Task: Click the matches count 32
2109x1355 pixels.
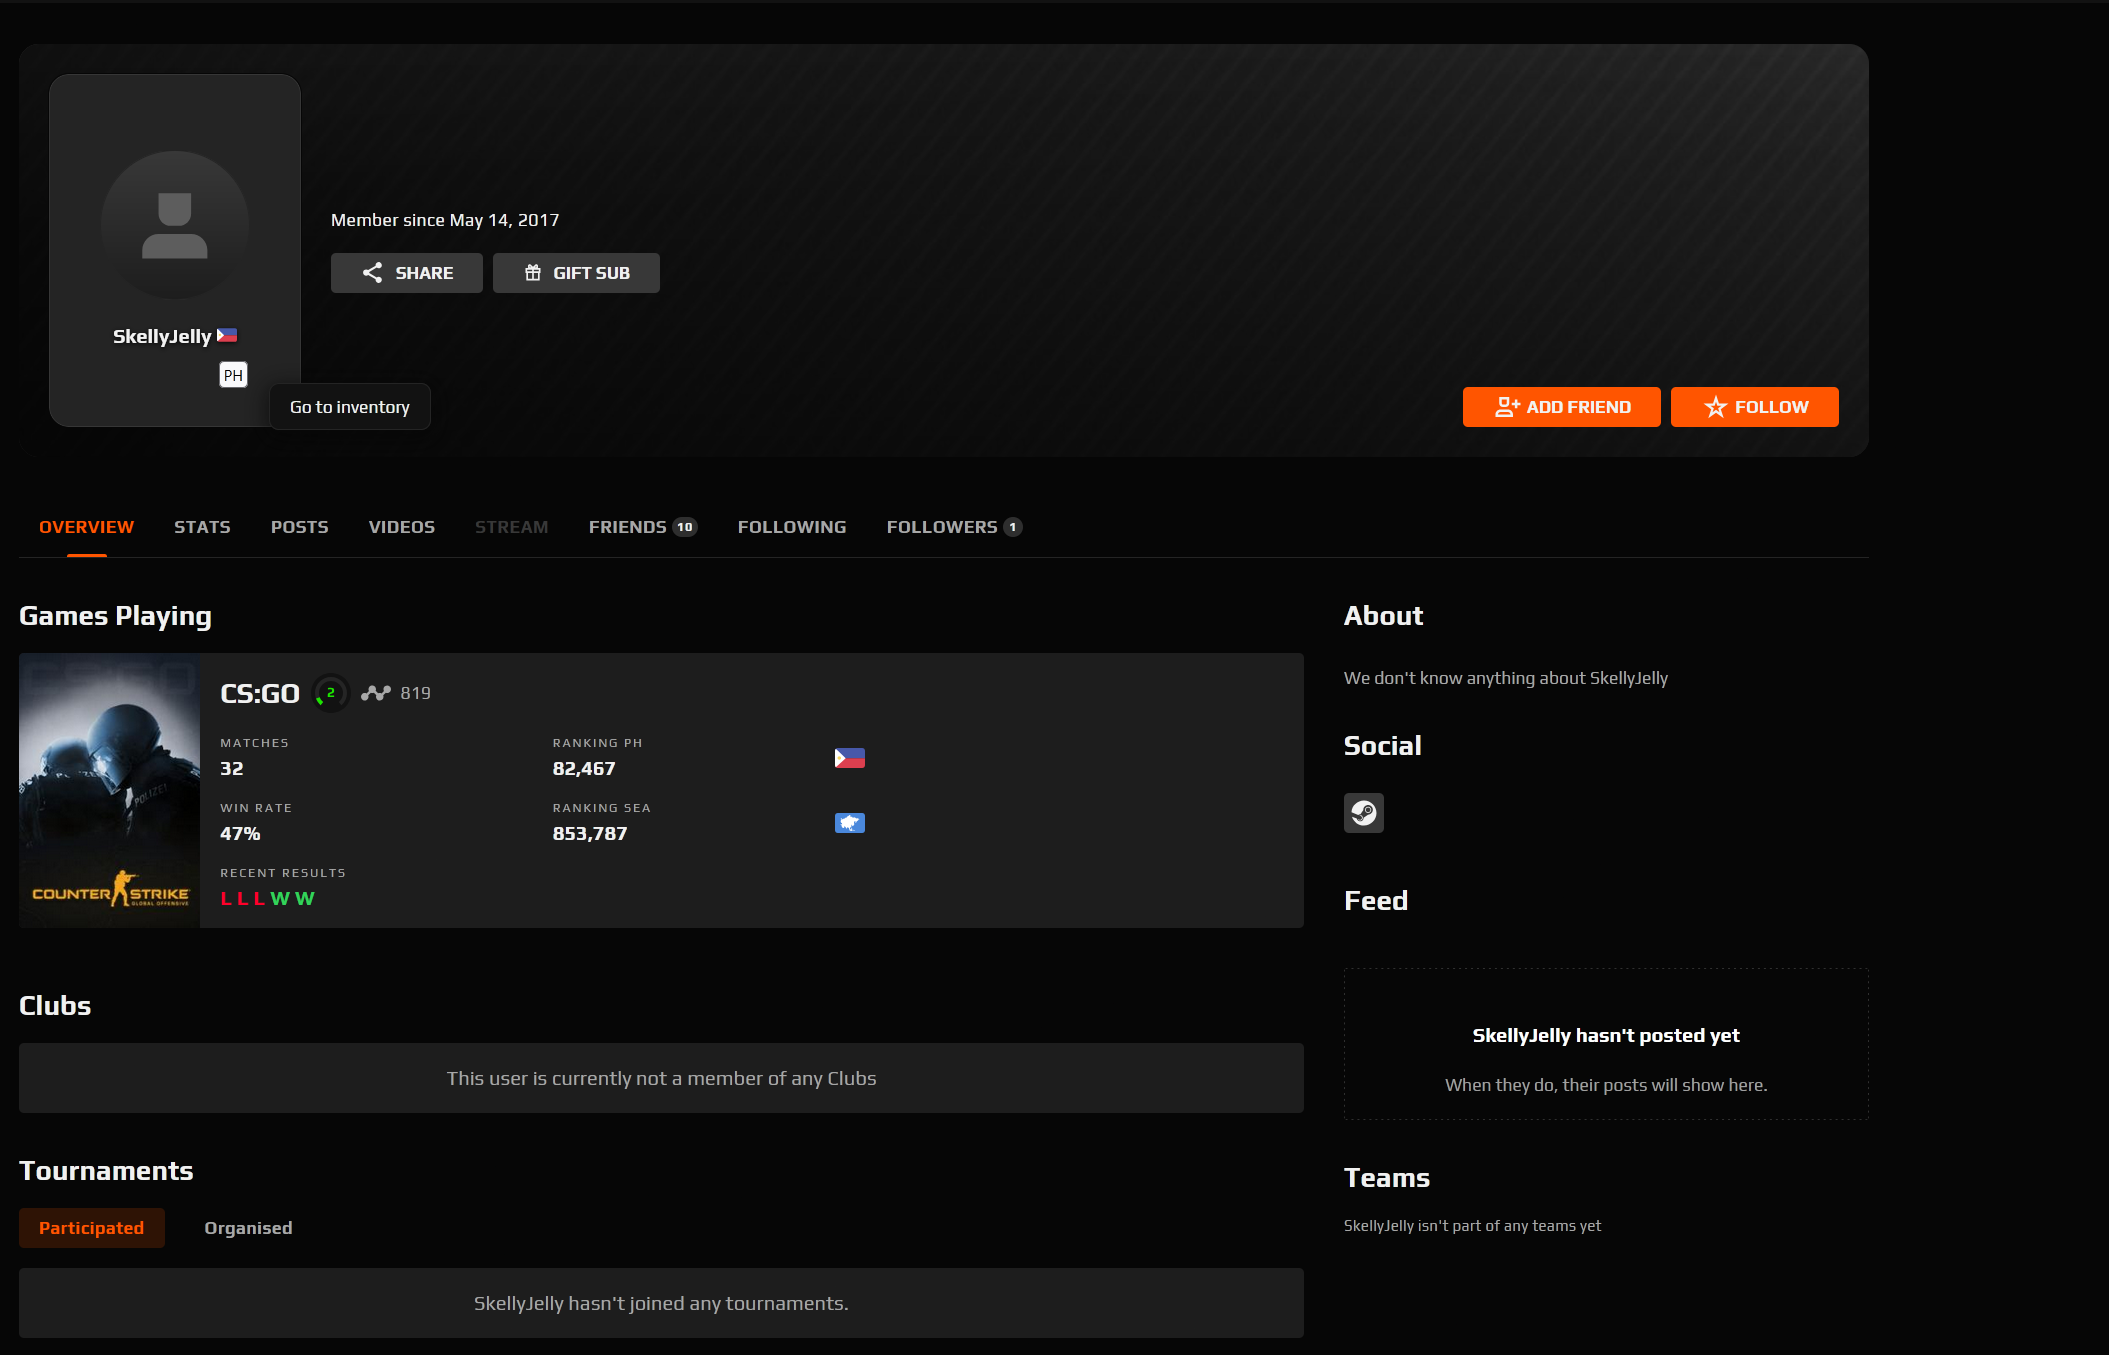Action: pyautogui.click(x=232, y=769)
